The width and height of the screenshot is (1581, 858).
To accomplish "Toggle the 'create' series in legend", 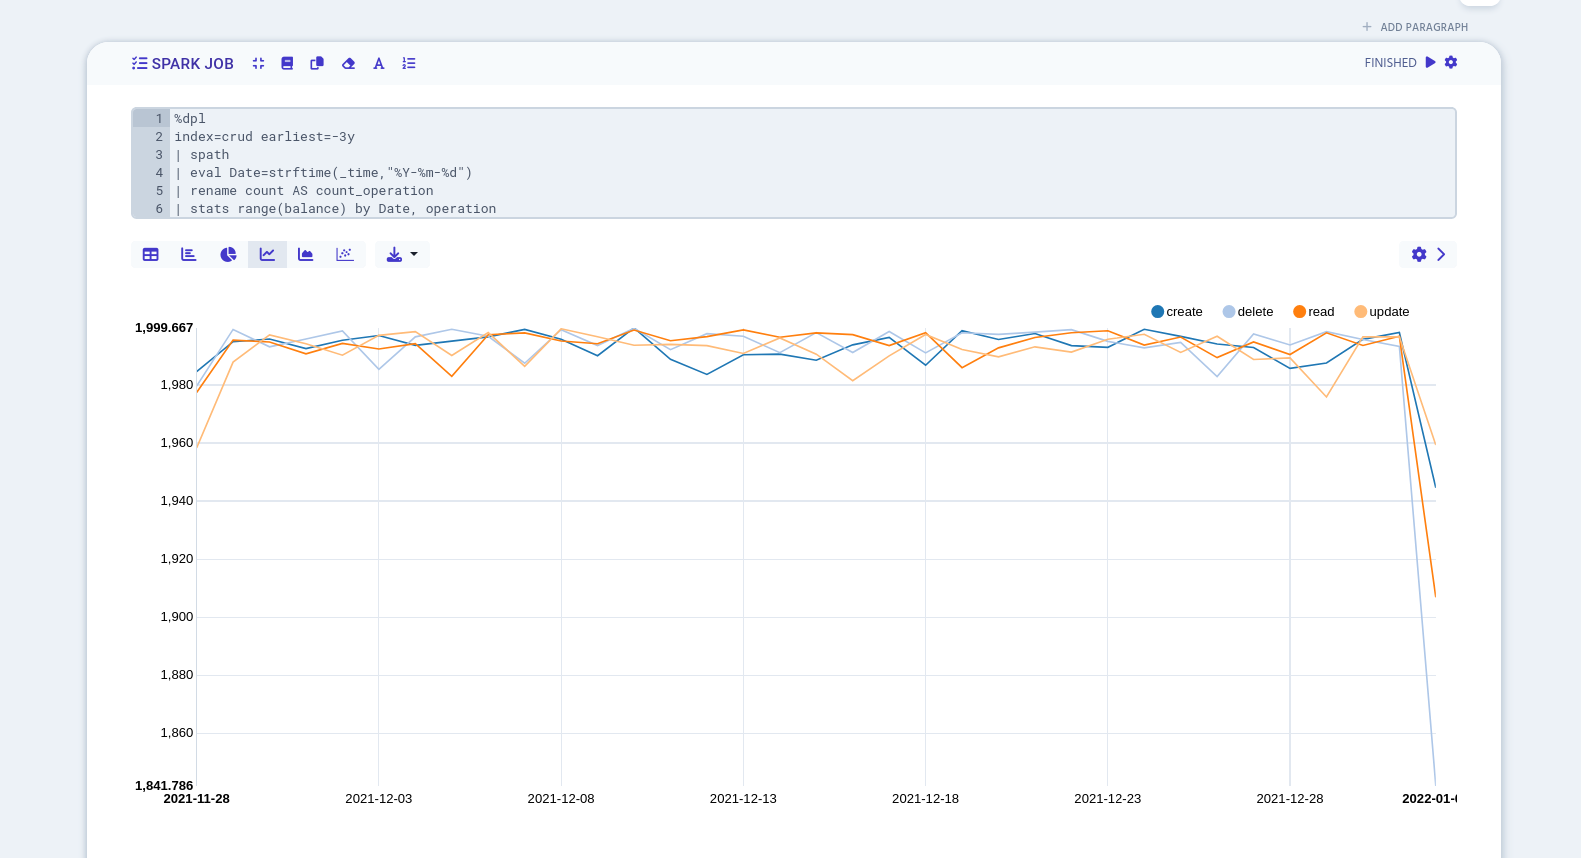I will click(1177, 312).
